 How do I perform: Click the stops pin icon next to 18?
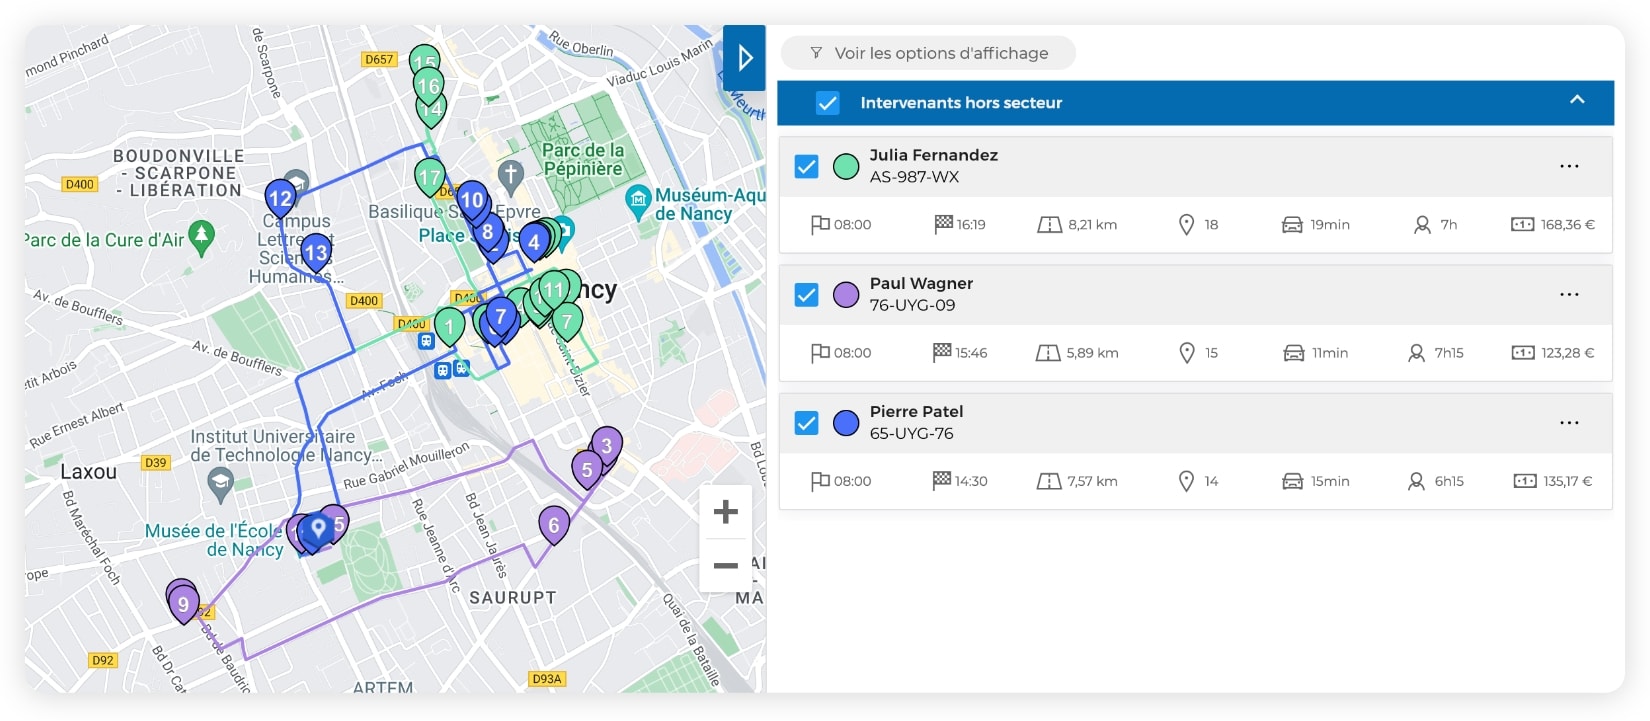click(x=1186, y=225)
